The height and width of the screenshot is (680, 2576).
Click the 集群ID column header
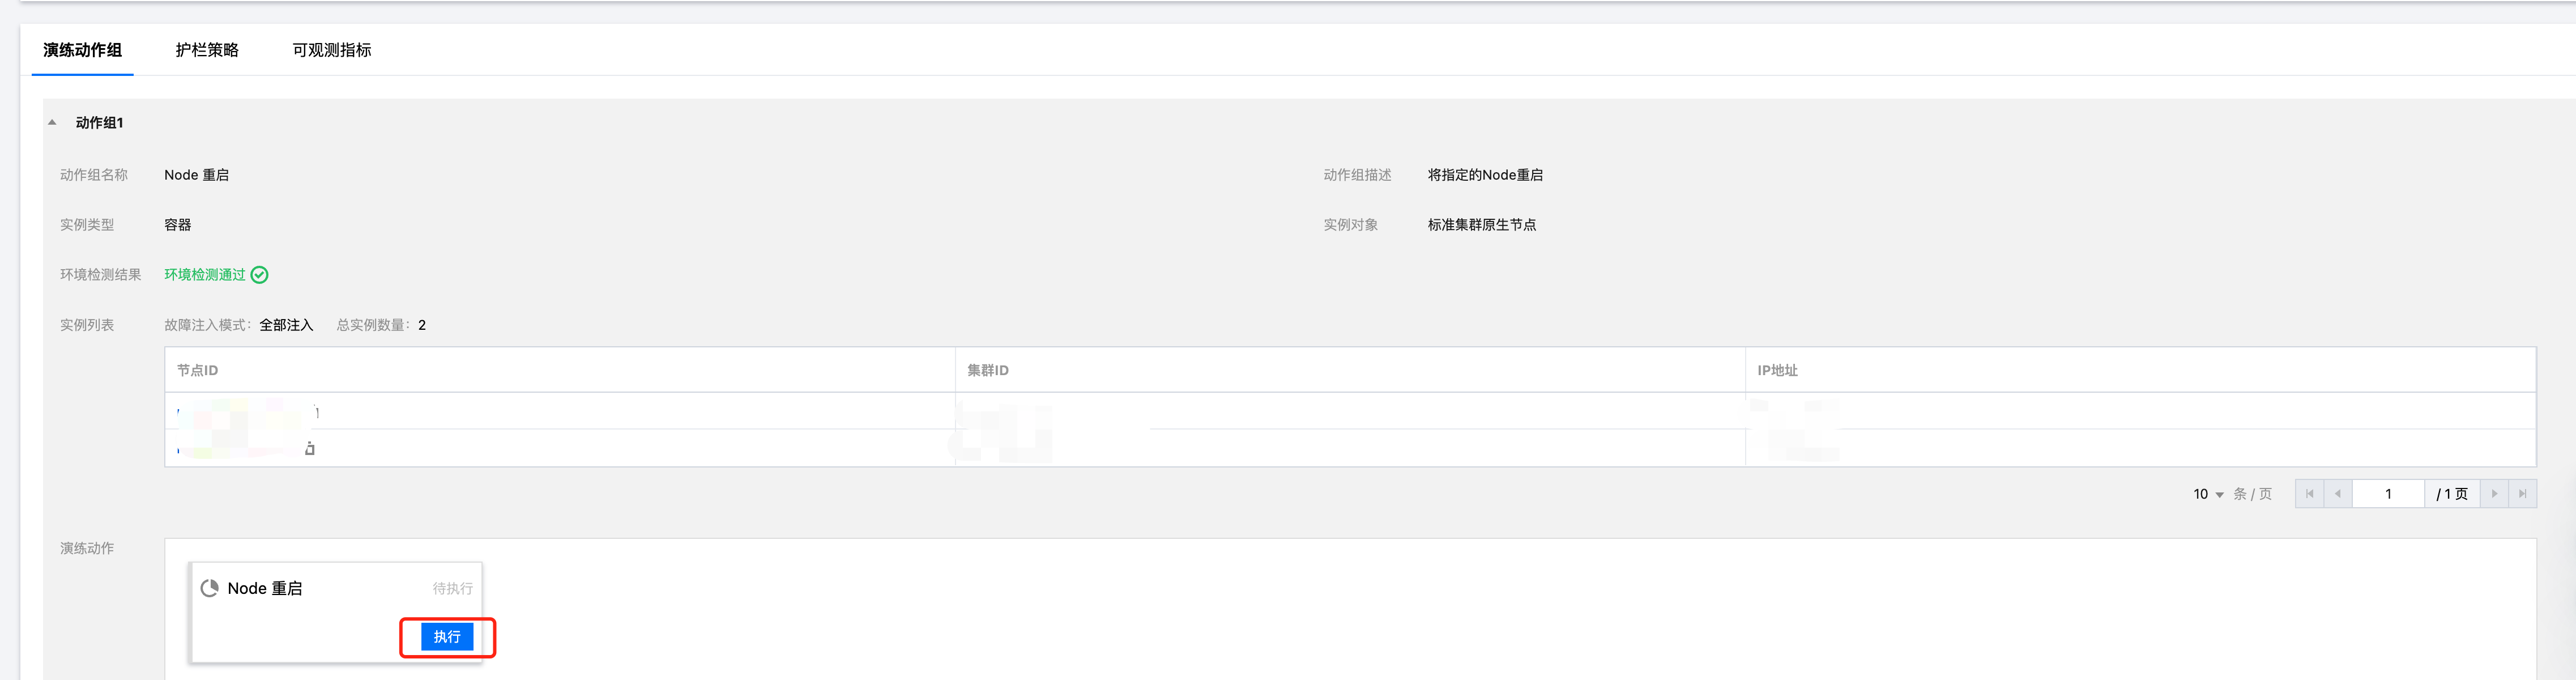click(x=987, y=370)
